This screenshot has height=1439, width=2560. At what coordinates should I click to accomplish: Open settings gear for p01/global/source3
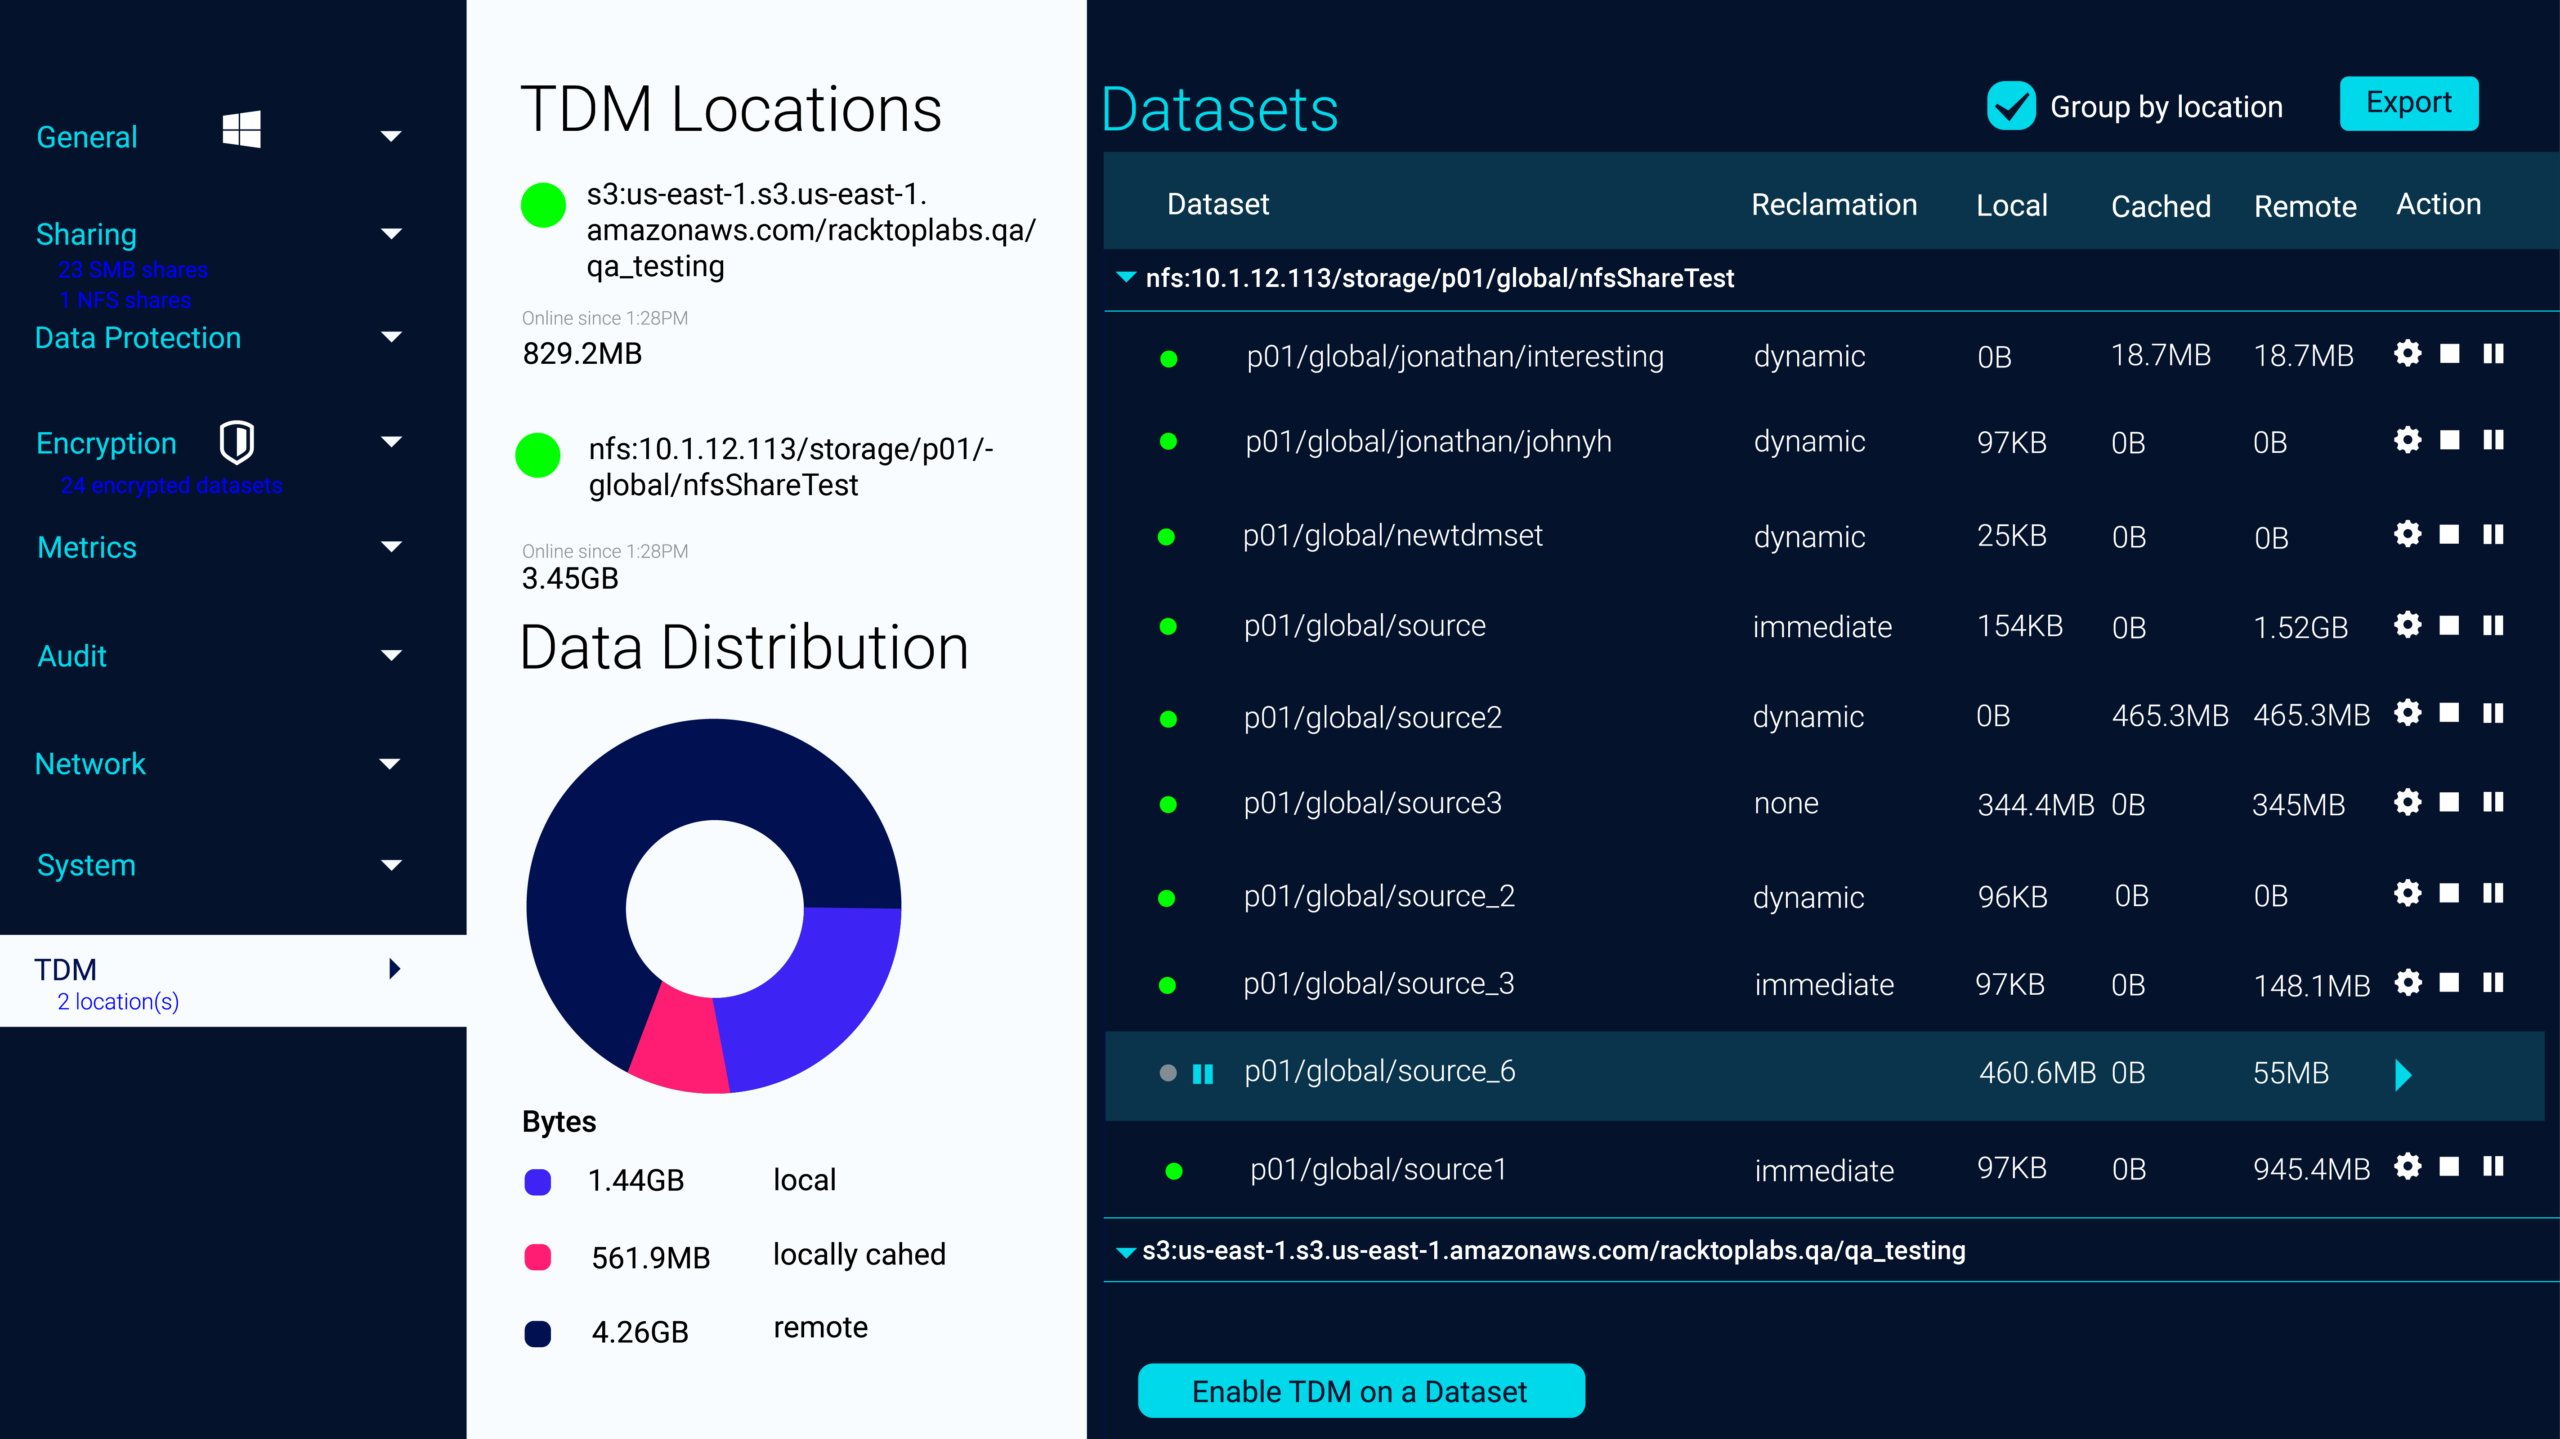2407,802
